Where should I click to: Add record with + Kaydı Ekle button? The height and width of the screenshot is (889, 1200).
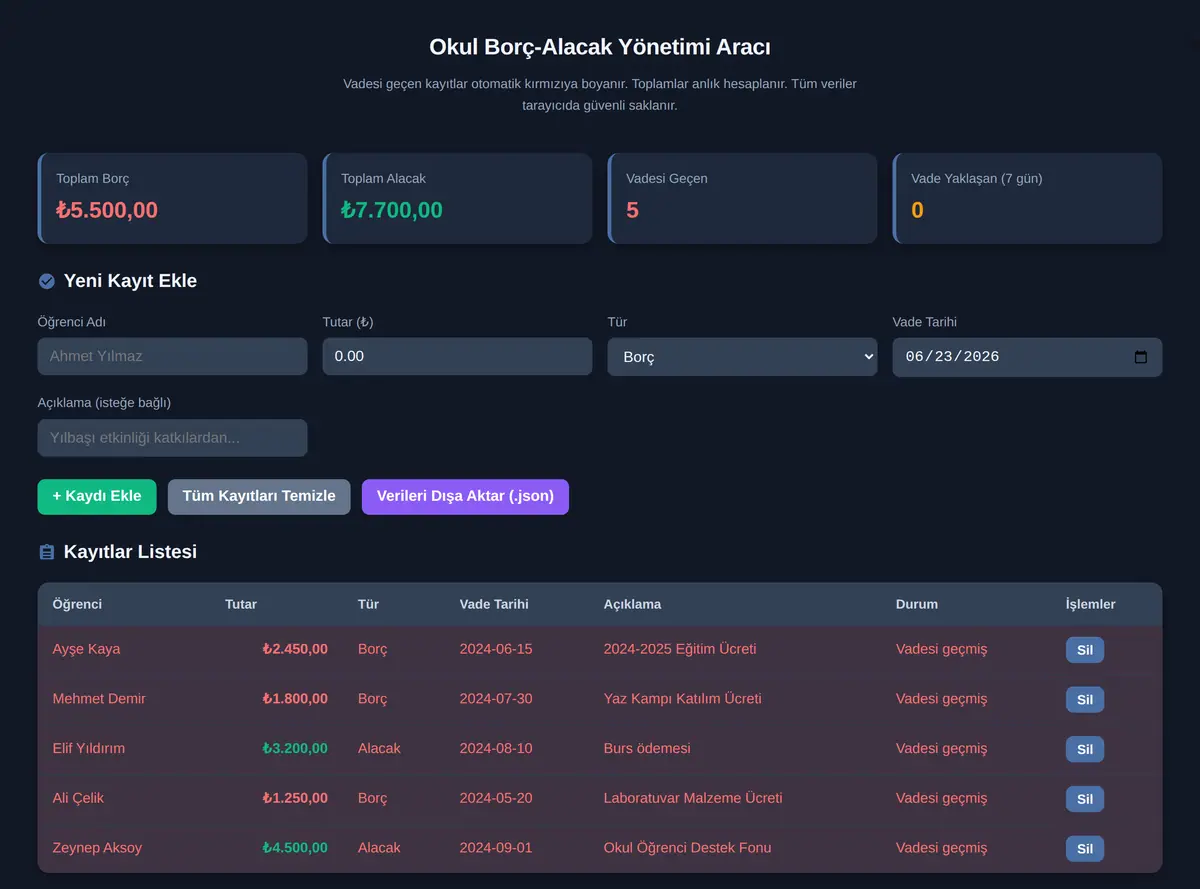(97, 497)
